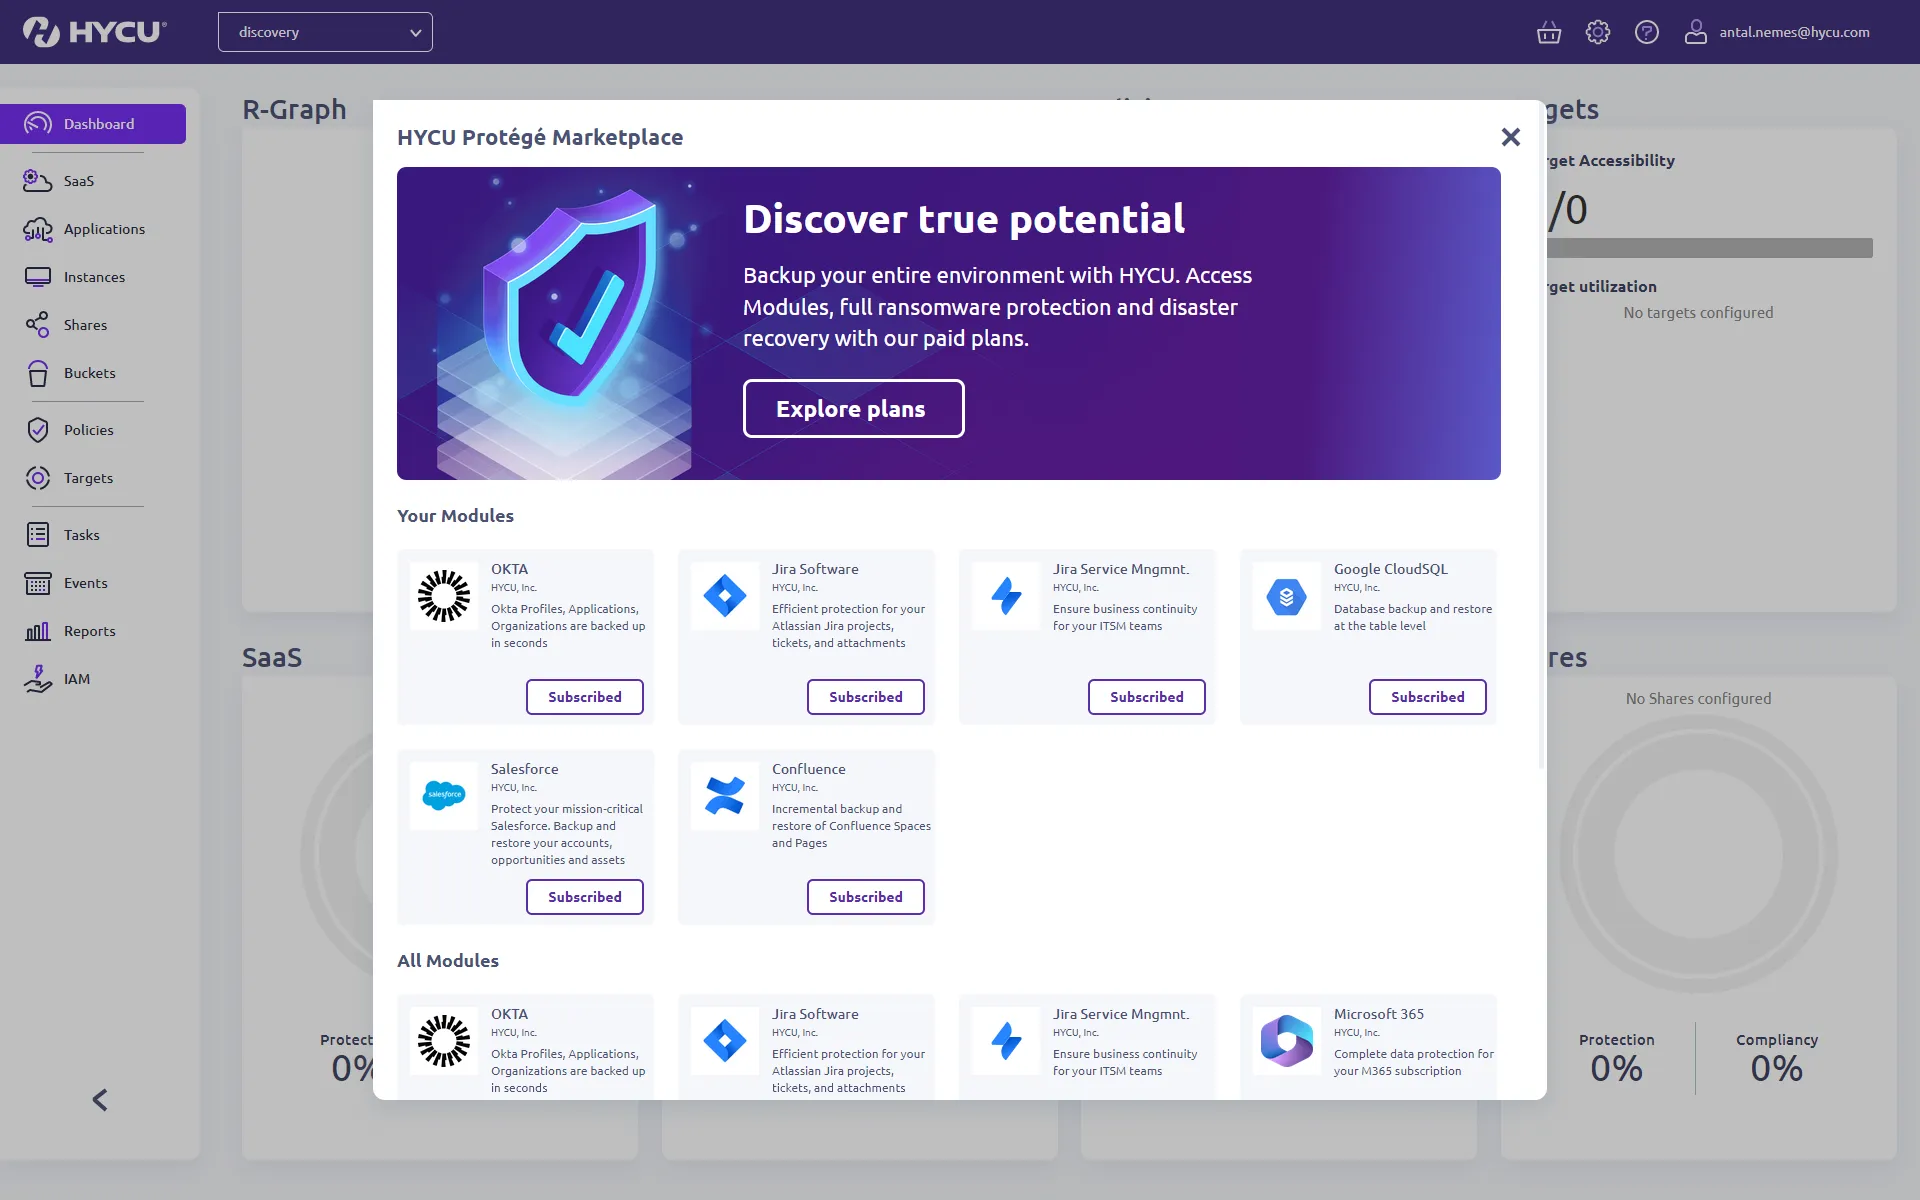Click the OKTA logo in Your Modules
Viewport: 1920px width, 1200px height.
443,596
